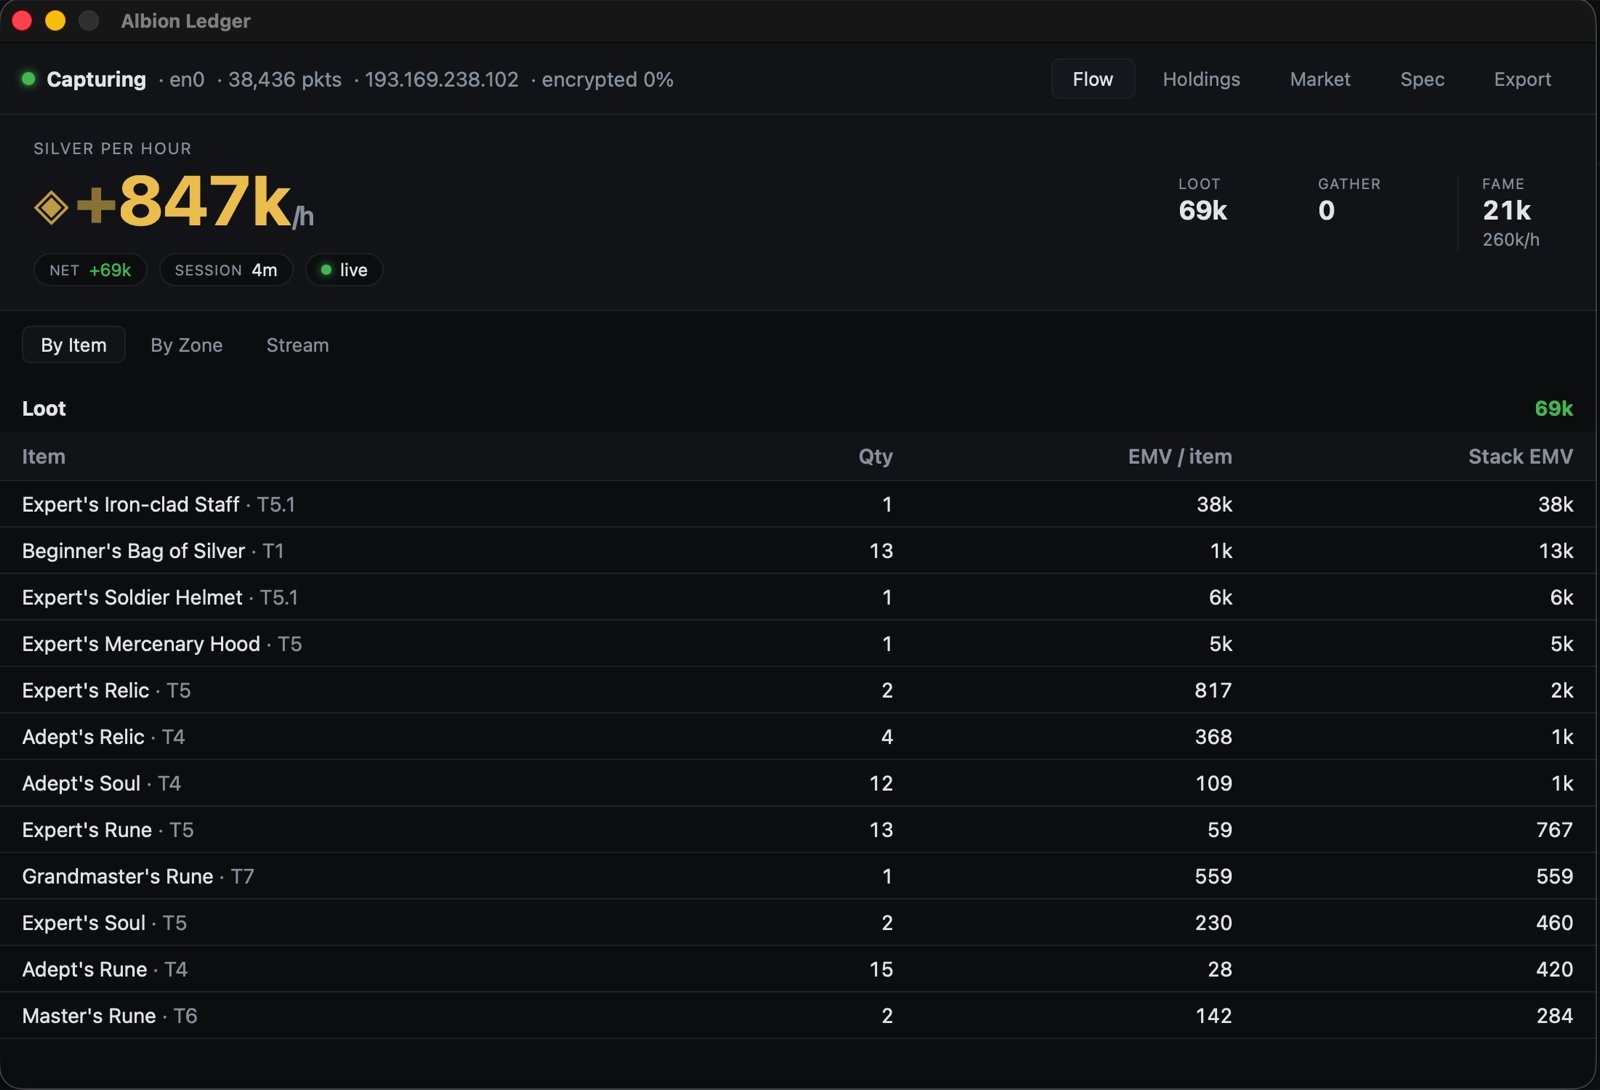Select the Expert's Soldier Helmet row
The width and height of the screenshot is (1600, 1090).
[x=798, y=597]
